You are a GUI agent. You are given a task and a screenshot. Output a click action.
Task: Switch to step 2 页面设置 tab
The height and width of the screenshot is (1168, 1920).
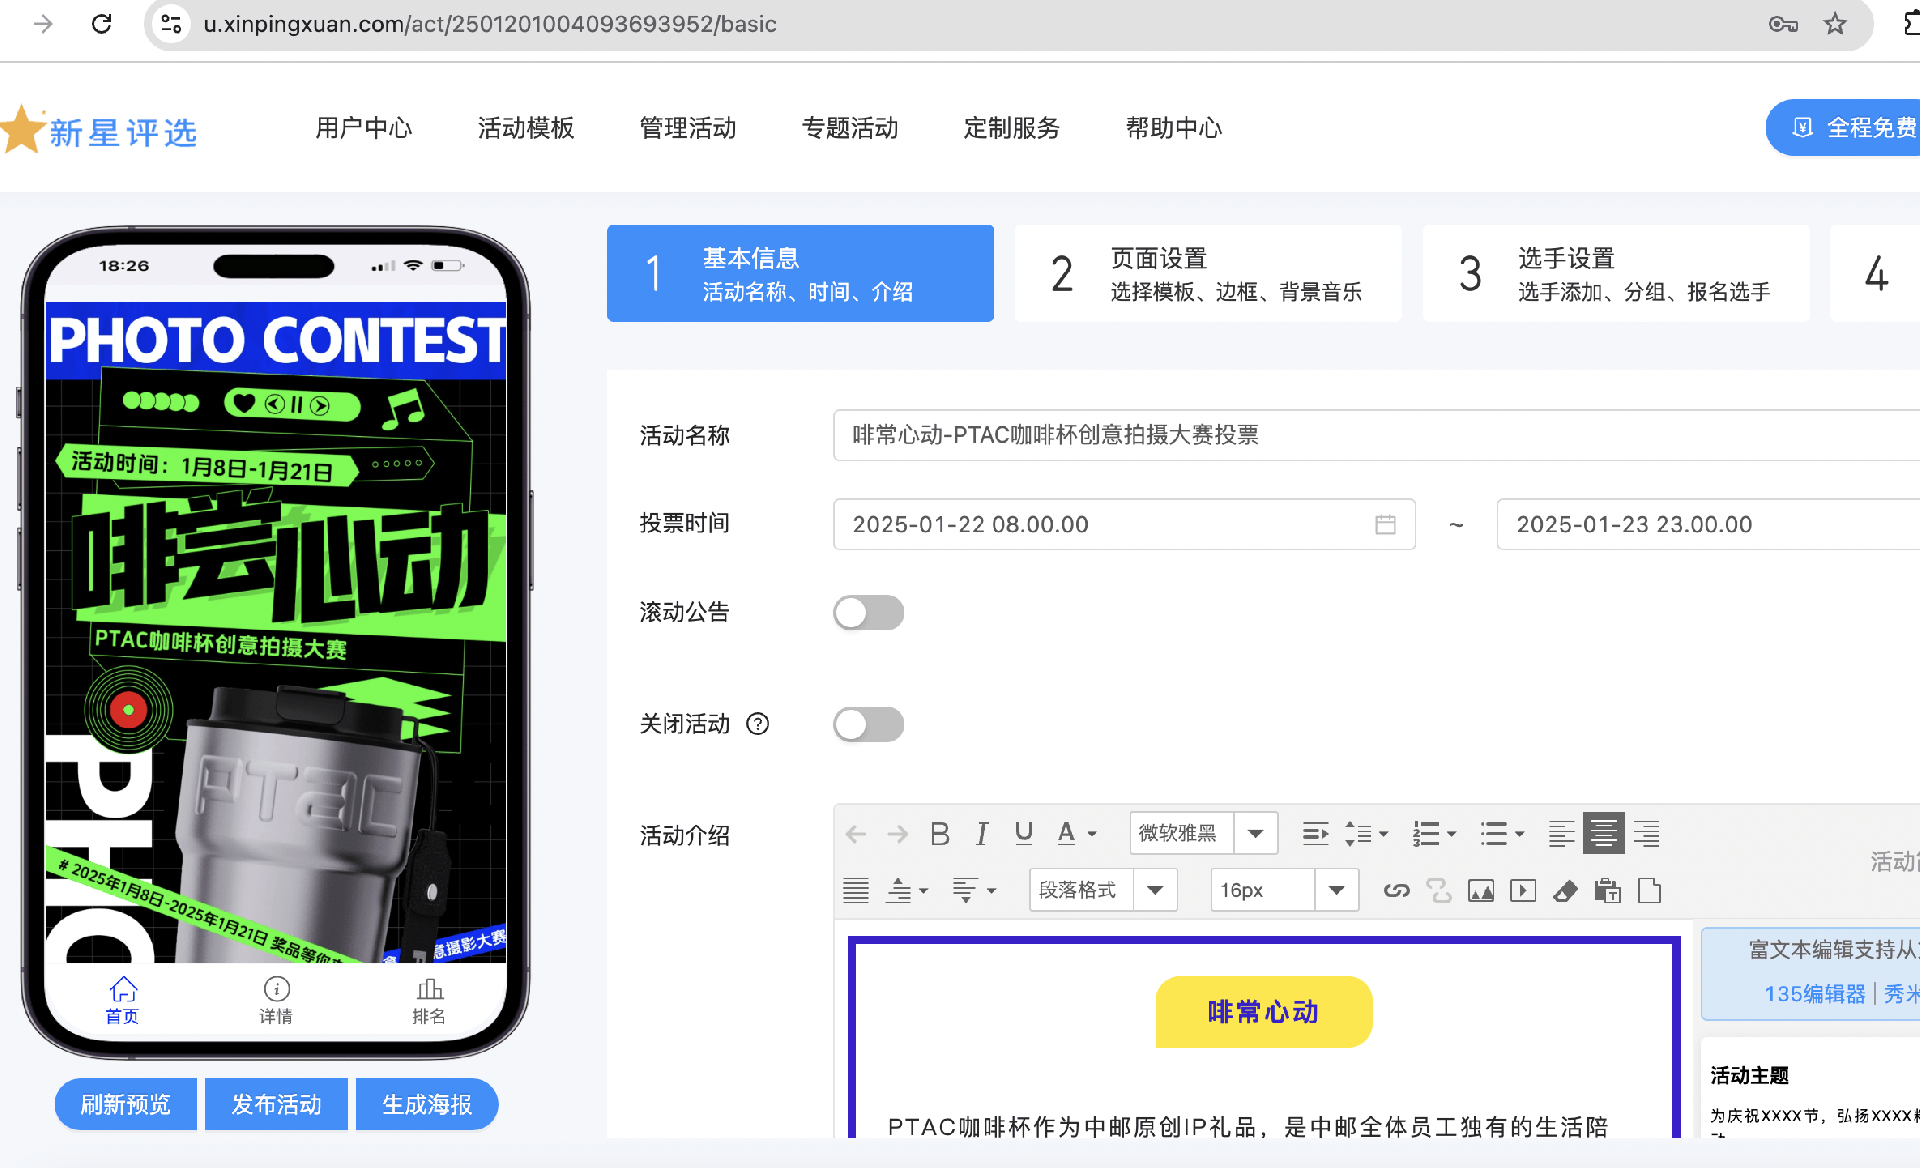tap(1208, 273)
